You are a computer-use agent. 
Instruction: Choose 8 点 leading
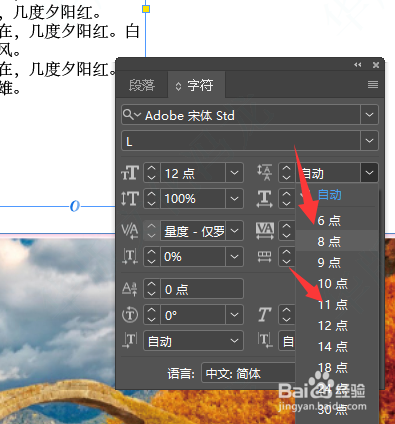click(x=337, y=241)
